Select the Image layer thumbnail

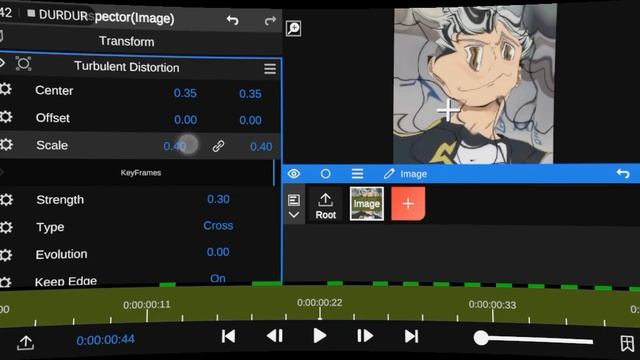(367, 204)
